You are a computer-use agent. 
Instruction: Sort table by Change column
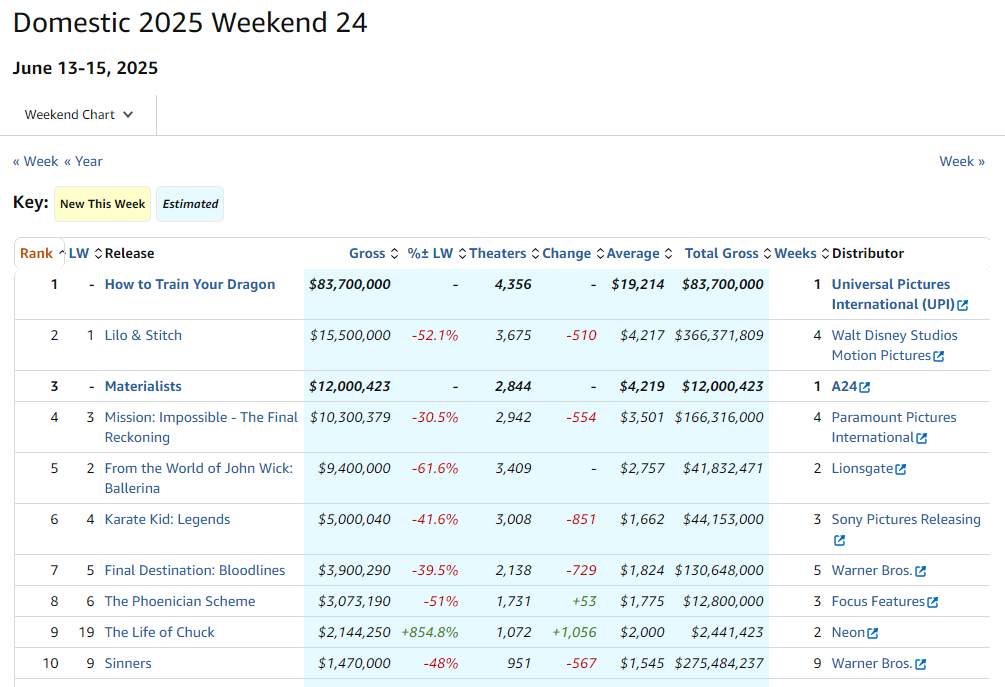click(573, 253)
